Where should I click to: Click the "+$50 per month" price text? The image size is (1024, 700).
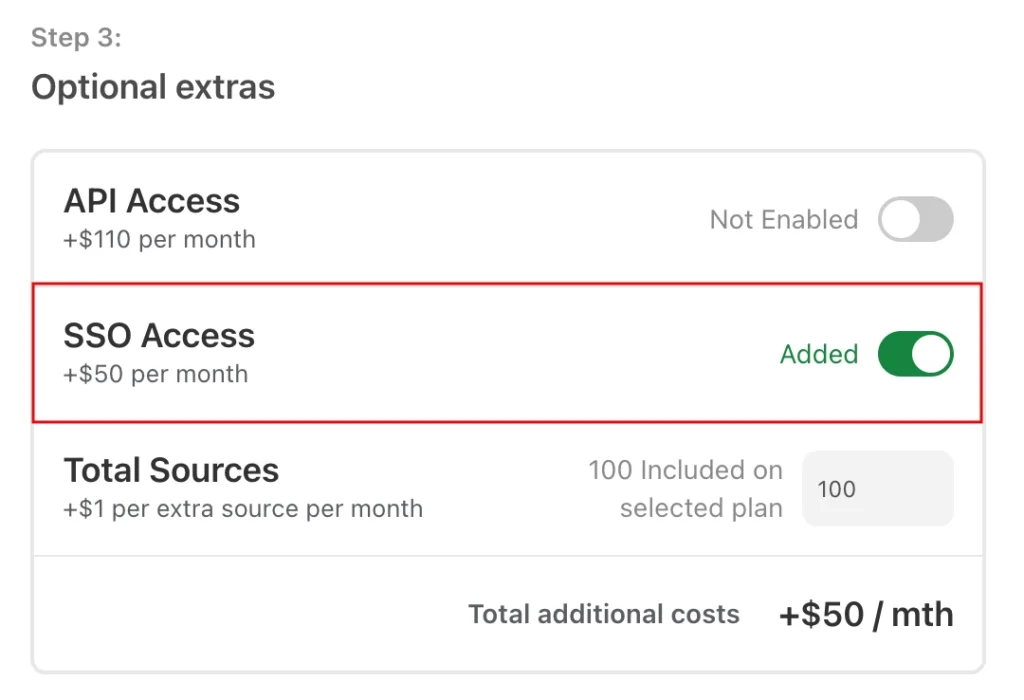coord(155,374)
